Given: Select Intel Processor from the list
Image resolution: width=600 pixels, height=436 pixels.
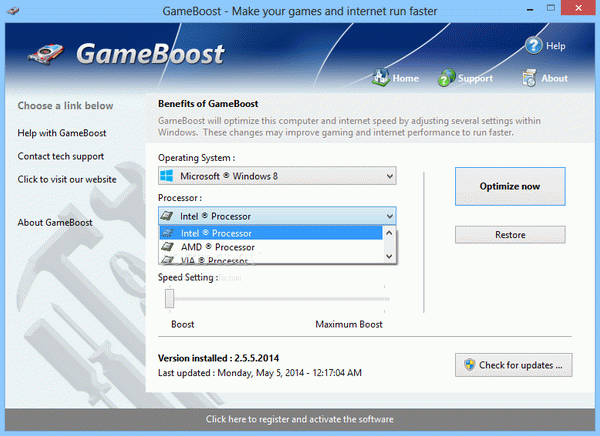Looking at the screenshot, I should (271, 233).
